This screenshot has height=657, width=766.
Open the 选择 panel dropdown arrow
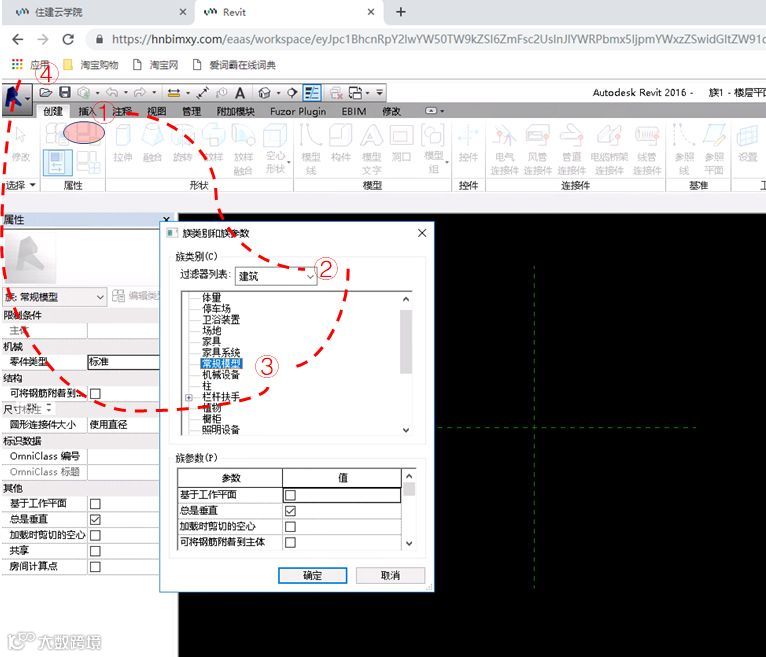coord(33,185)
